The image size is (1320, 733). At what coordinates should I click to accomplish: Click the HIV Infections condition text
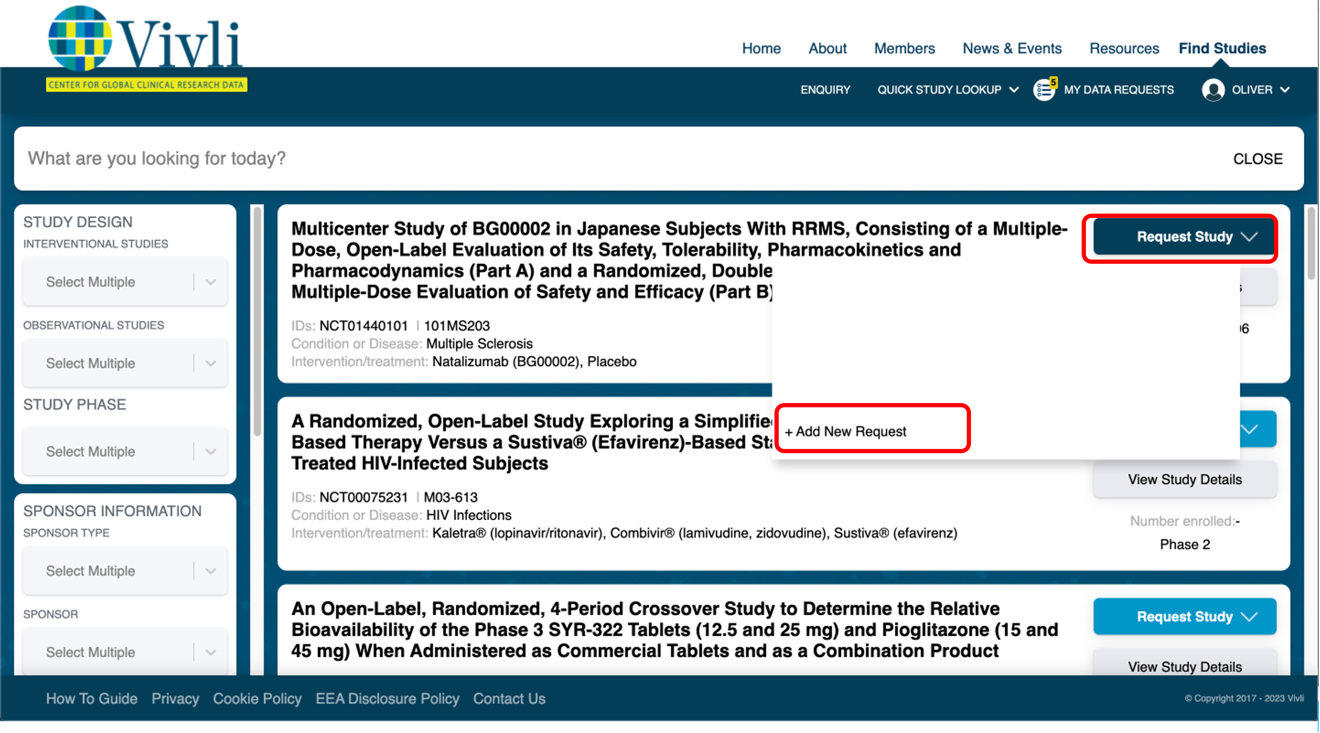click(x=469, y=515)
